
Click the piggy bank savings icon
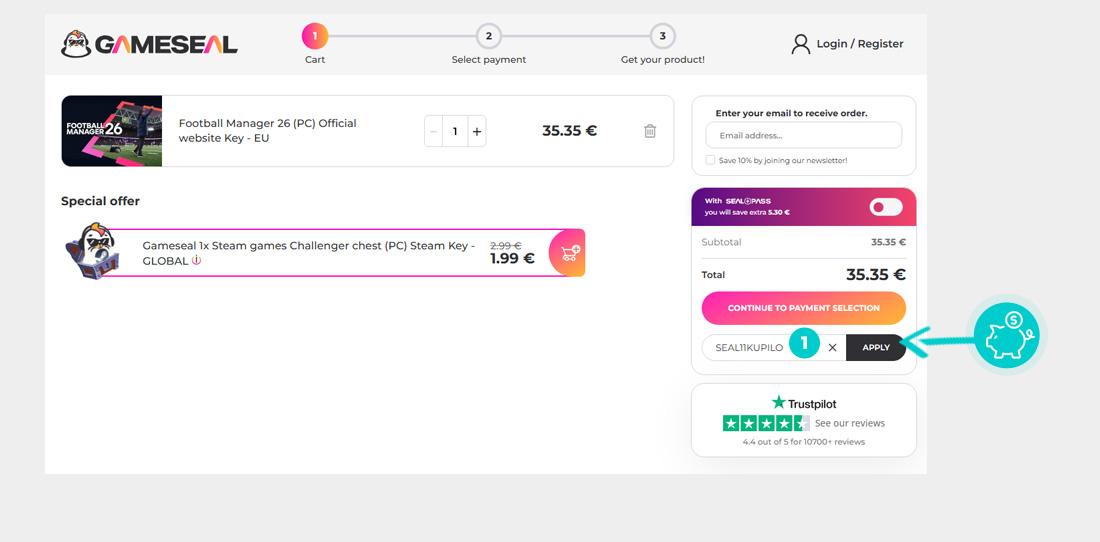(x=1007, y=335)
